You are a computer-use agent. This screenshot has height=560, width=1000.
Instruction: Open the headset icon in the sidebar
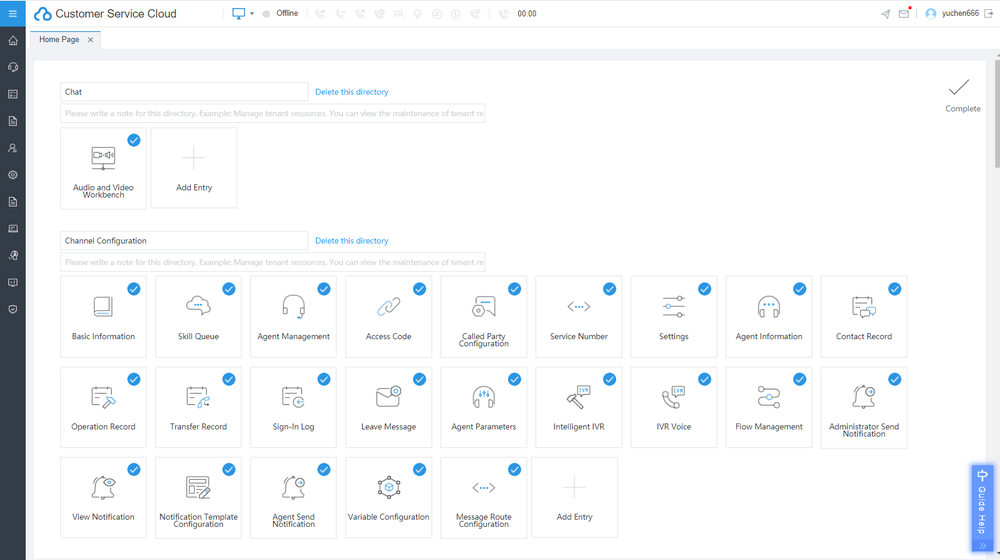[13, 68]
